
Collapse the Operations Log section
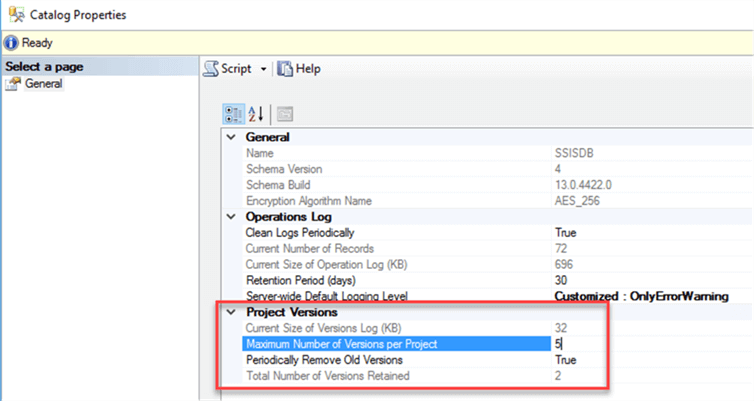click(x=232, y=217)
